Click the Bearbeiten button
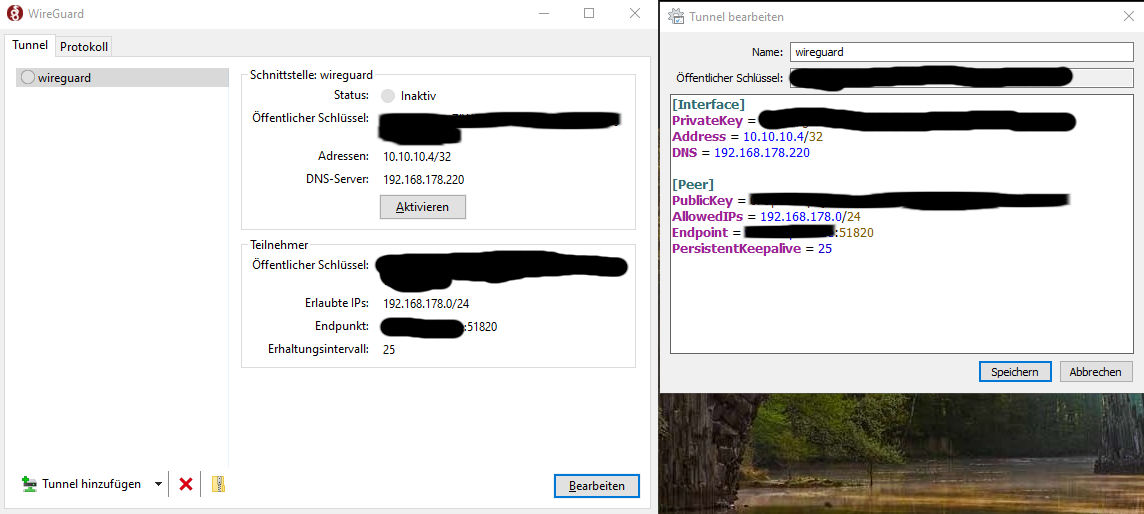 pyautogui.click(x=597, y=486)
